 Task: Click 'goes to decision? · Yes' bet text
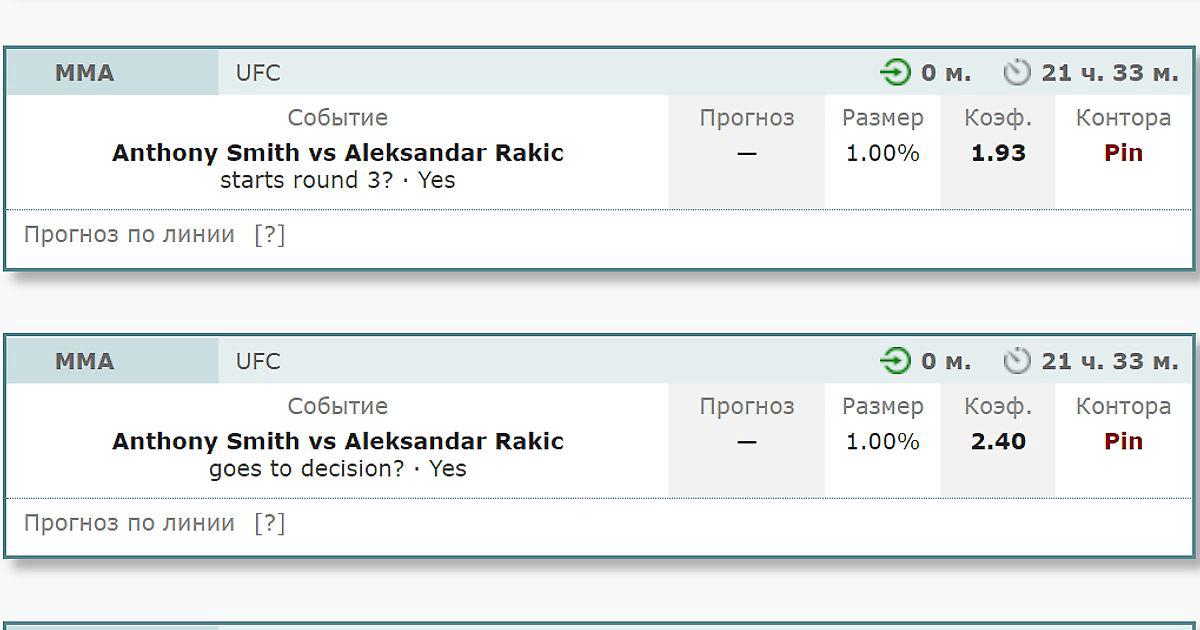pyautogui.click(x=338, y=468)
